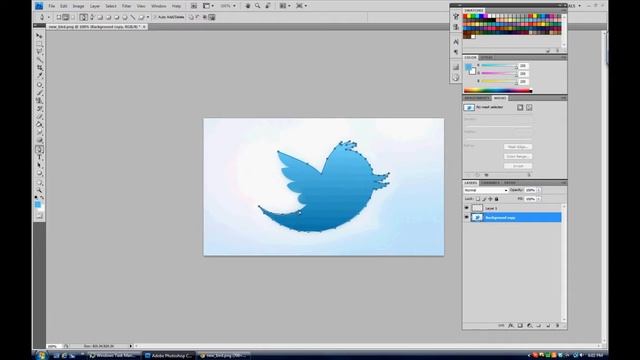Image resolution: width=640 pixels, height=360 pixels.
Task: Click the Background copy layer thumbnail
Action: (x=477, y=217)
